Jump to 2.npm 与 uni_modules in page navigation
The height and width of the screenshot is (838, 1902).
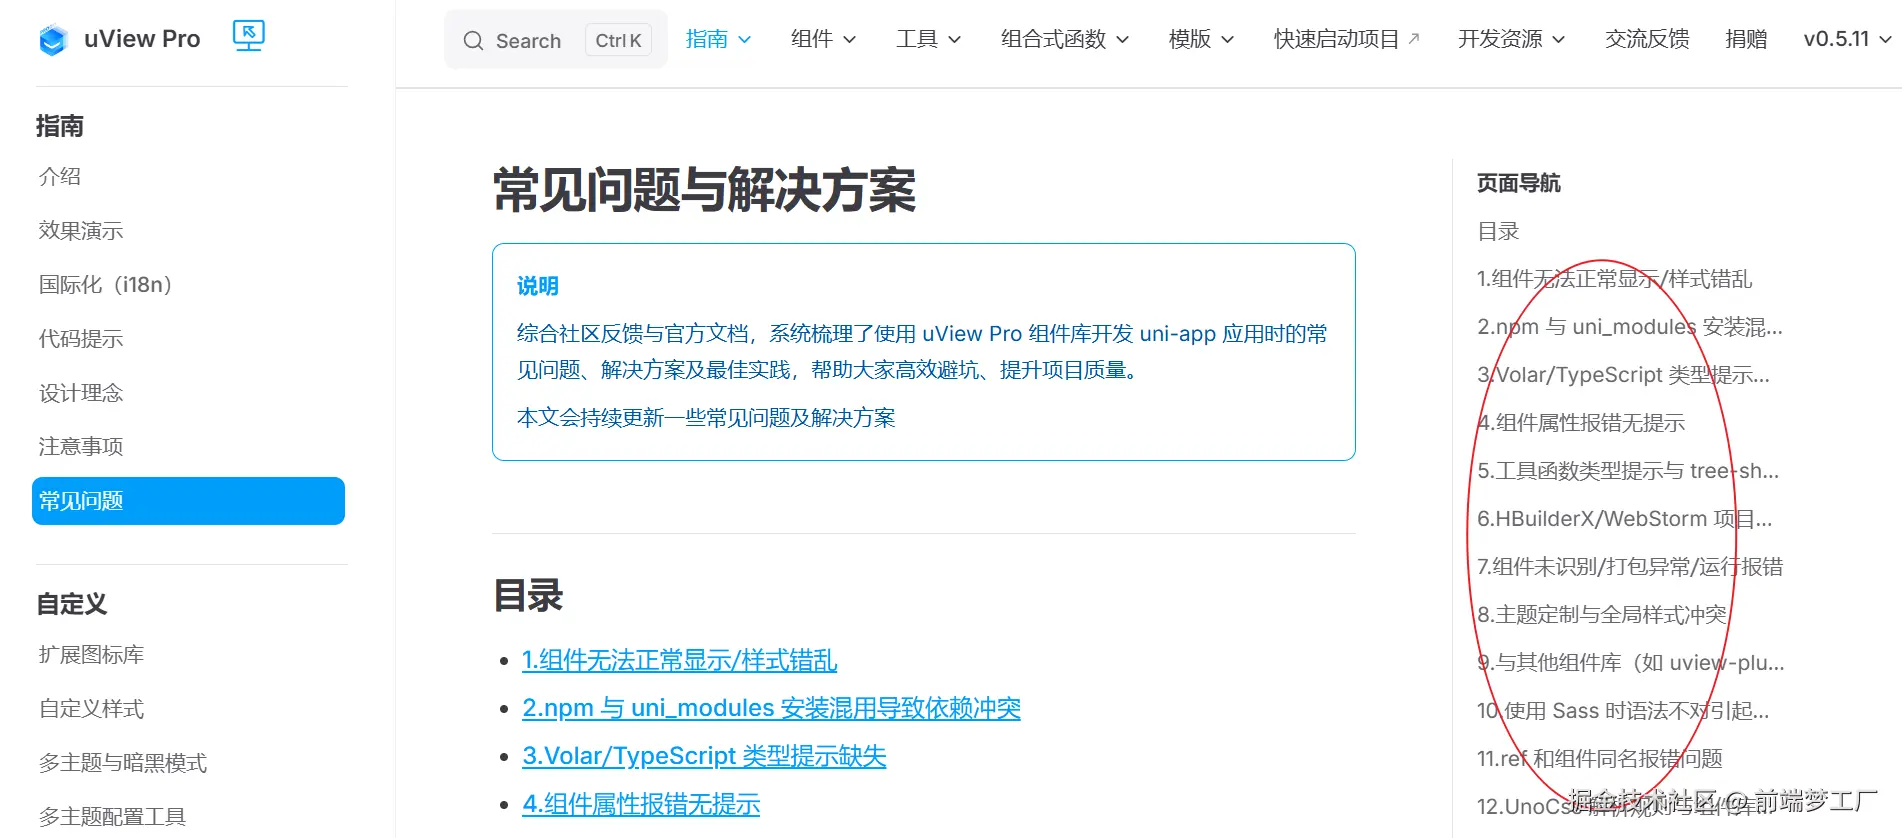pyautogui.click(x=1630, y=327)
